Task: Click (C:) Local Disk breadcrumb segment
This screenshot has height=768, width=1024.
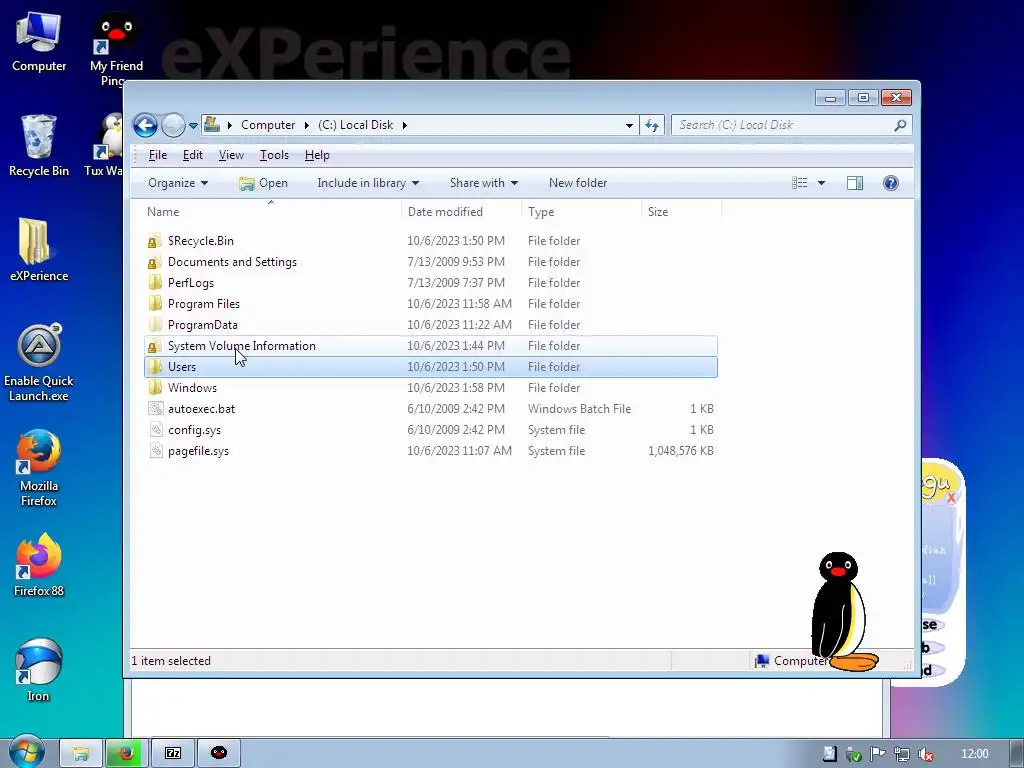Action: pyautogui.click(x=356, y=125)
